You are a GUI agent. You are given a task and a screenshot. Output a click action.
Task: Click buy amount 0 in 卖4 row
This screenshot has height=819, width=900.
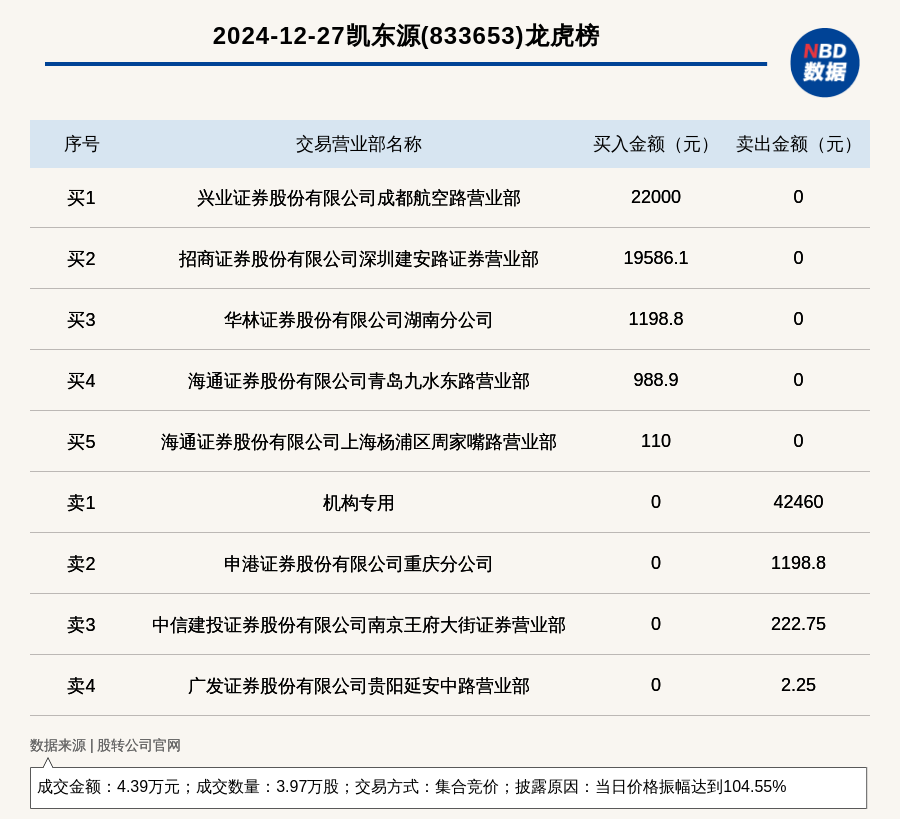[x=655, y=685]
